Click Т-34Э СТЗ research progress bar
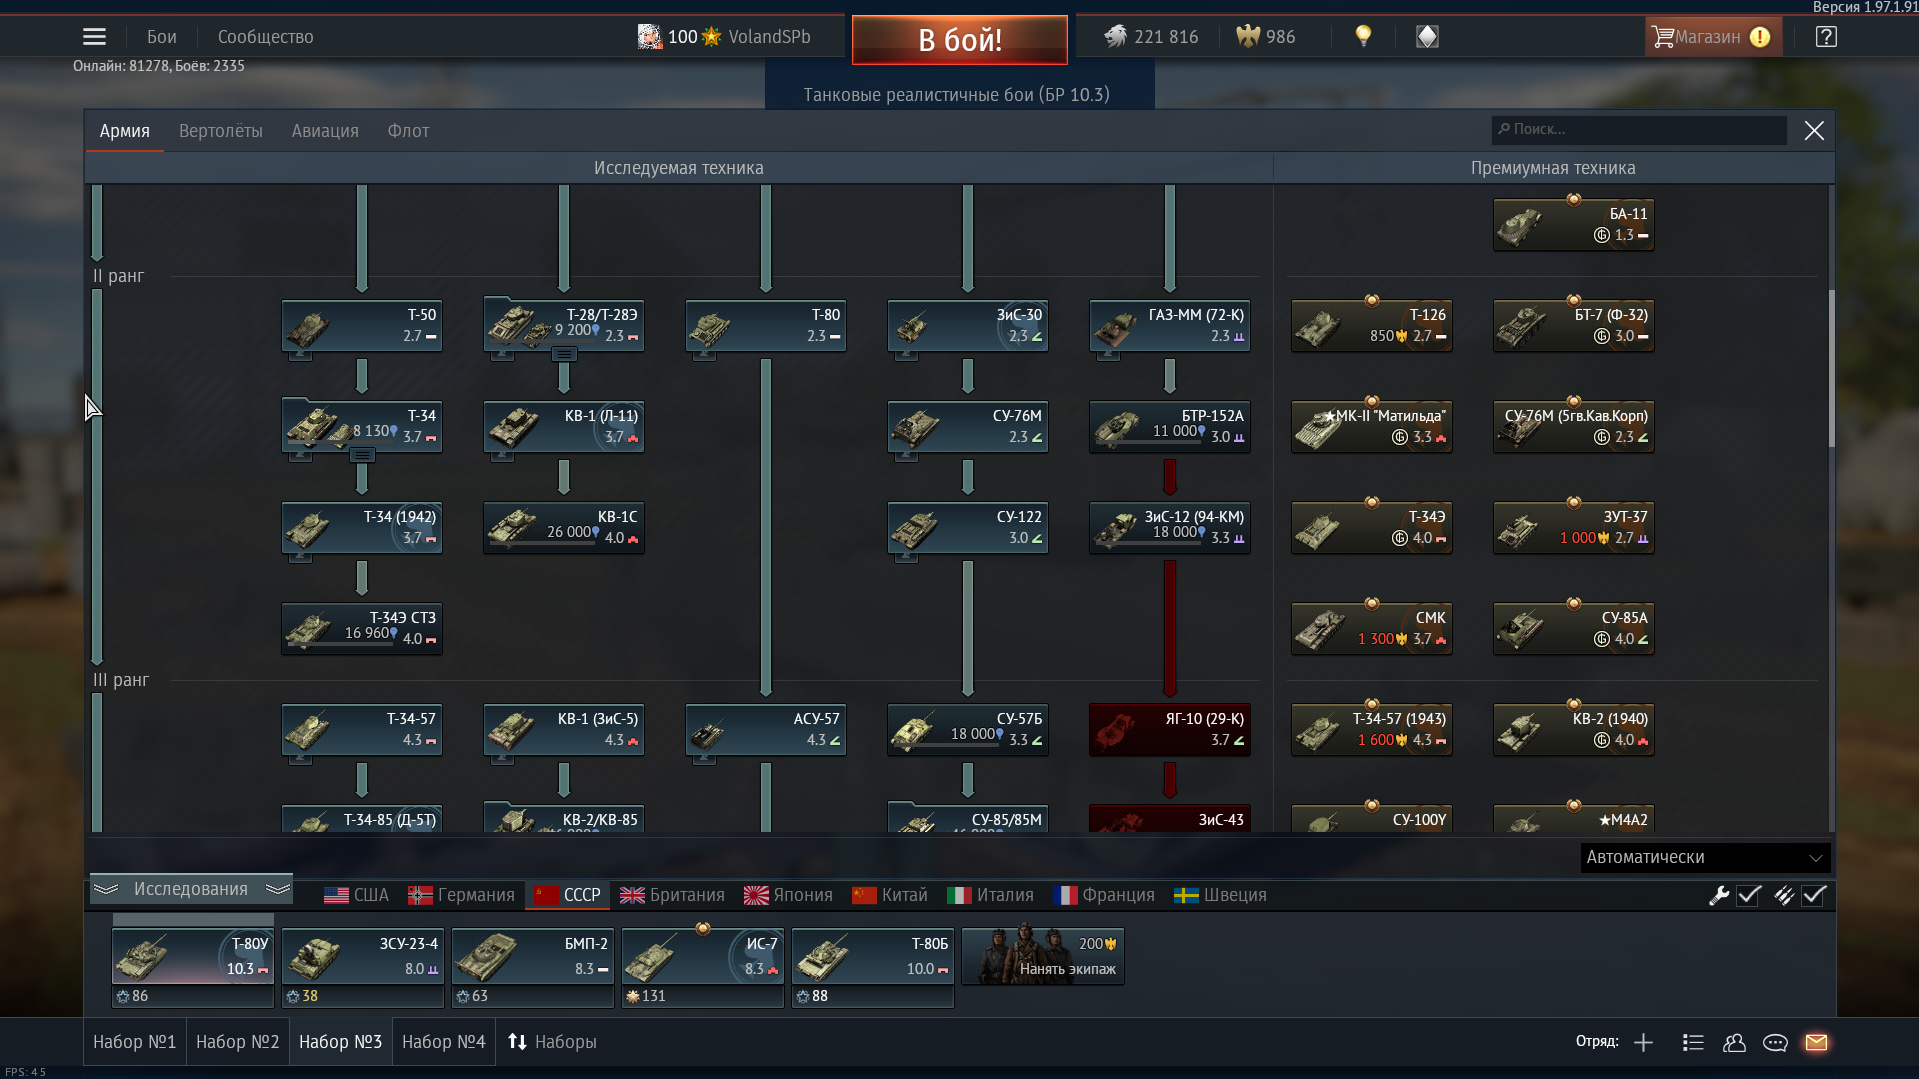 pyautogui.click(x=343, y=645)
